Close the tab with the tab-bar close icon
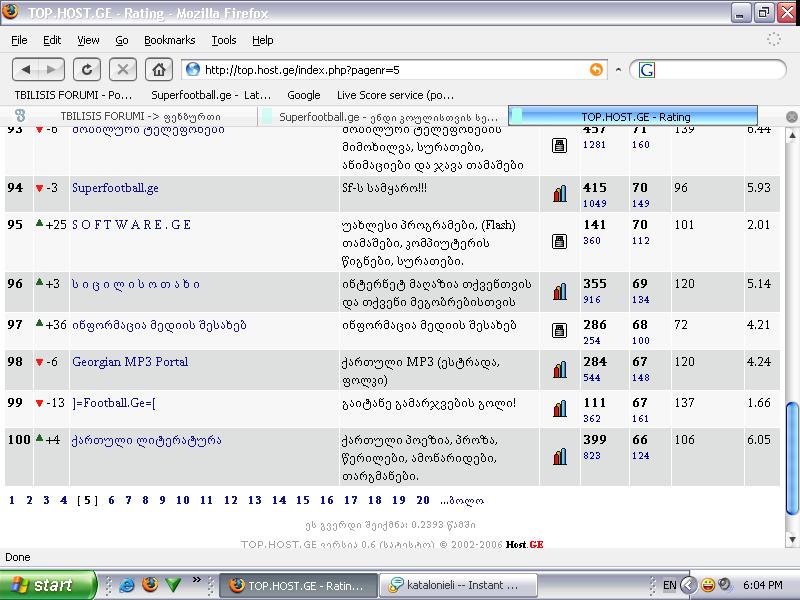This screenshot has height=600, width=800. click(791, 117)
